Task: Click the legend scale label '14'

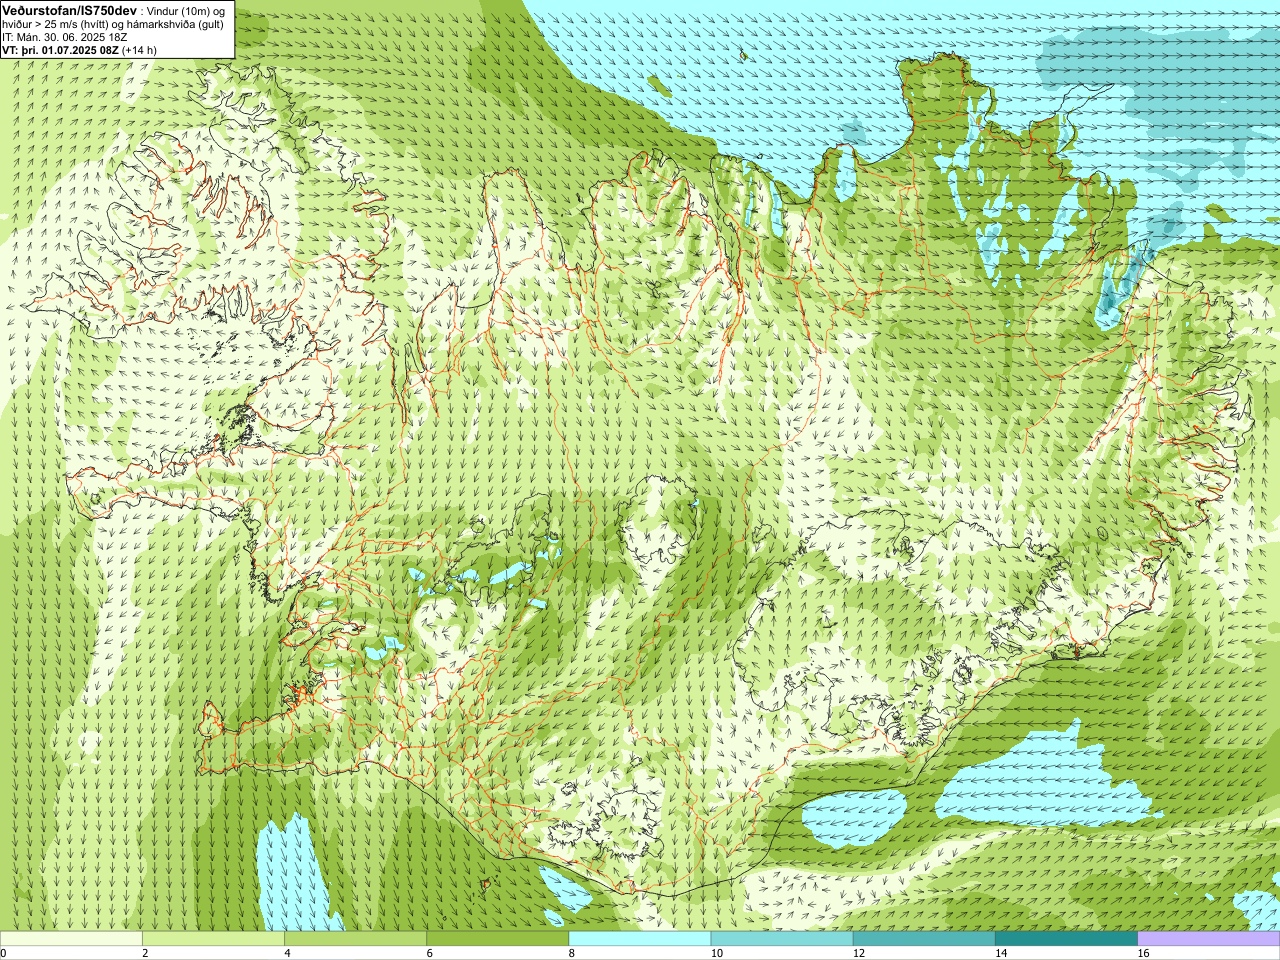Action: (1000, 953)
